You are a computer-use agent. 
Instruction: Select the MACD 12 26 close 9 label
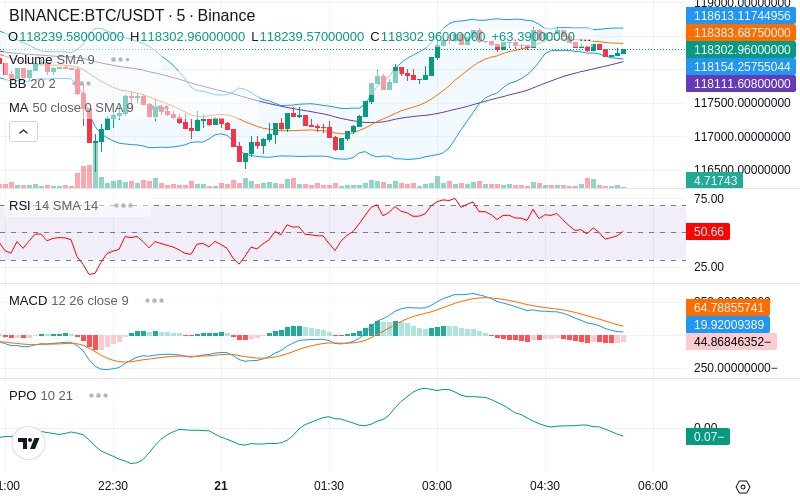[69, 301]
